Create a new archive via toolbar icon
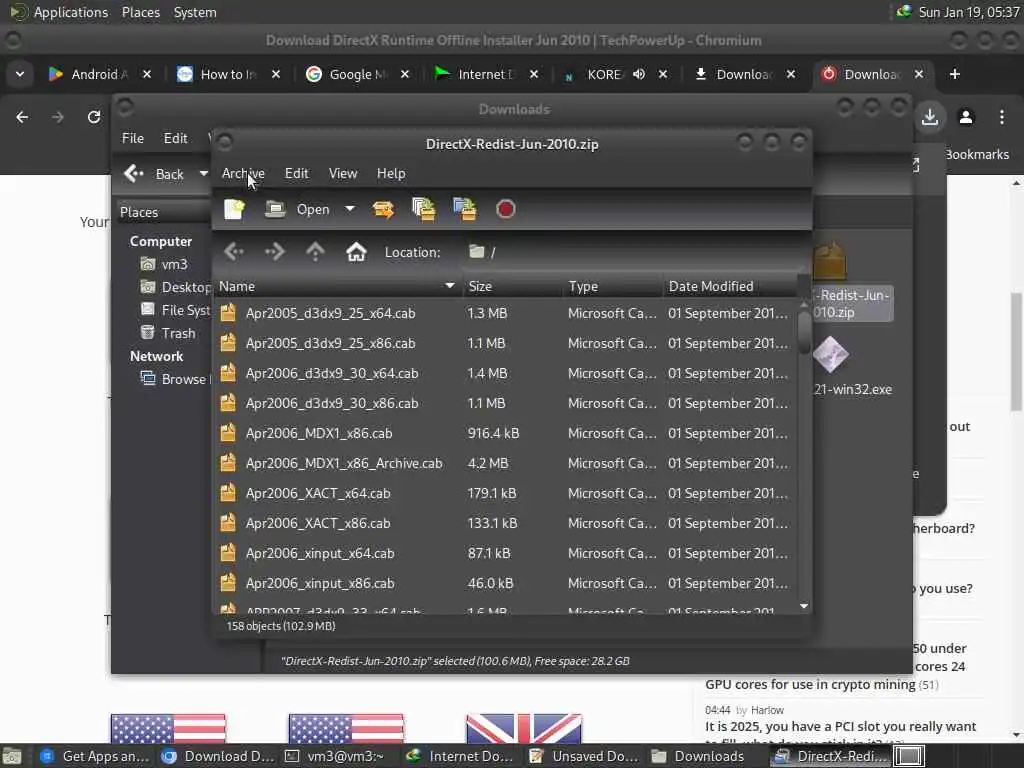This screenshot has height=768, width=1024. 234,209
